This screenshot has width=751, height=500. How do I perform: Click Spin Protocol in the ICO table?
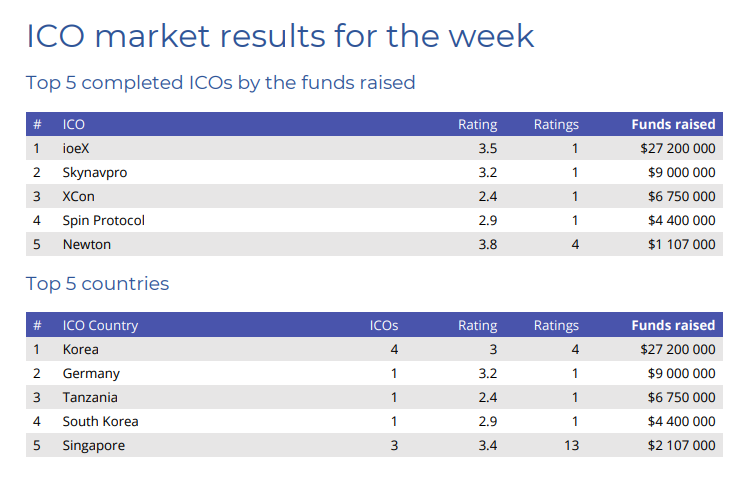point(103,220)
